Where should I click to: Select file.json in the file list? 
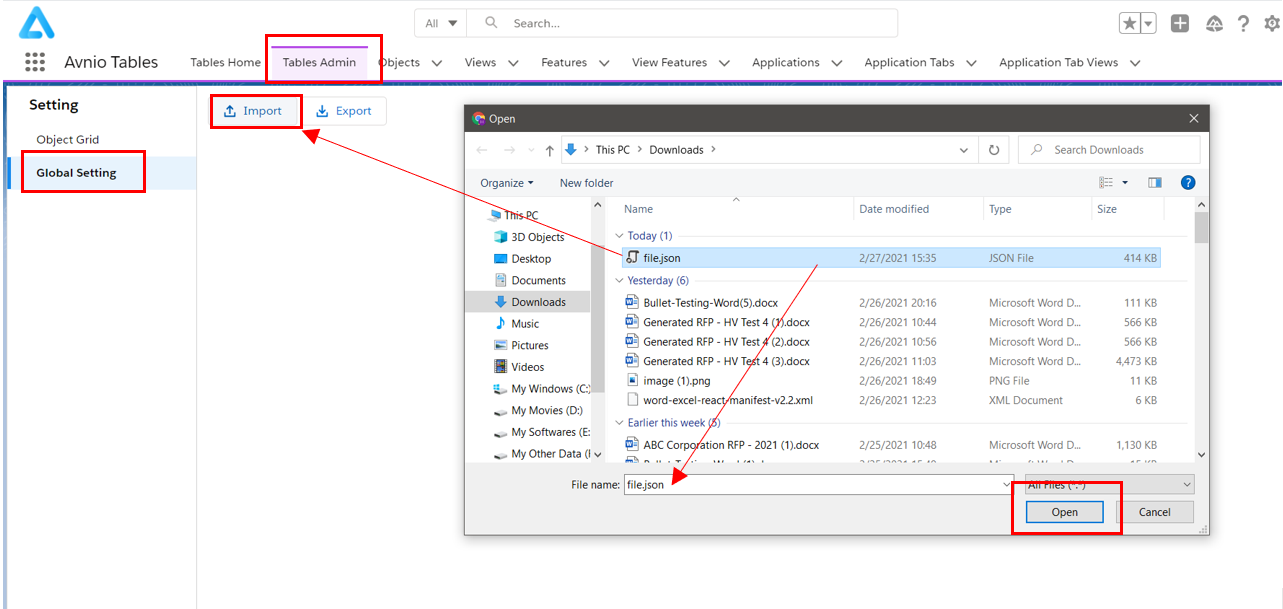click(x=661, y=258)
